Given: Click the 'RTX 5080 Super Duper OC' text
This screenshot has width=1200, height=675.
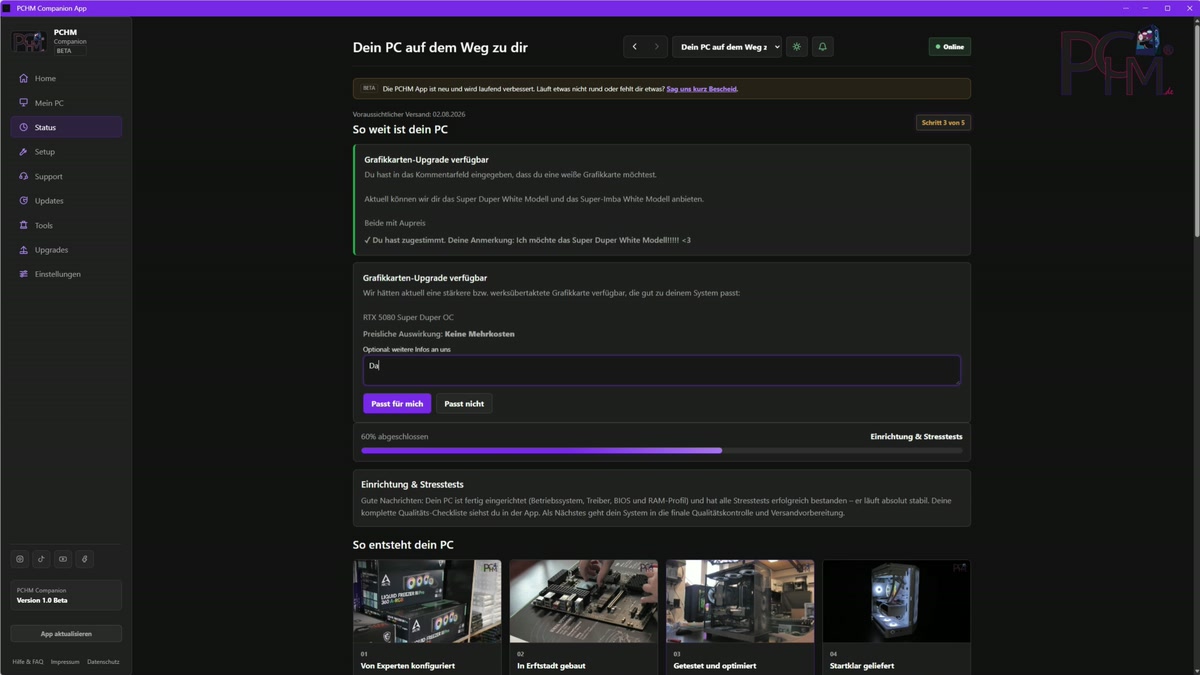Looking at the screenshot, I should point(408,317).
